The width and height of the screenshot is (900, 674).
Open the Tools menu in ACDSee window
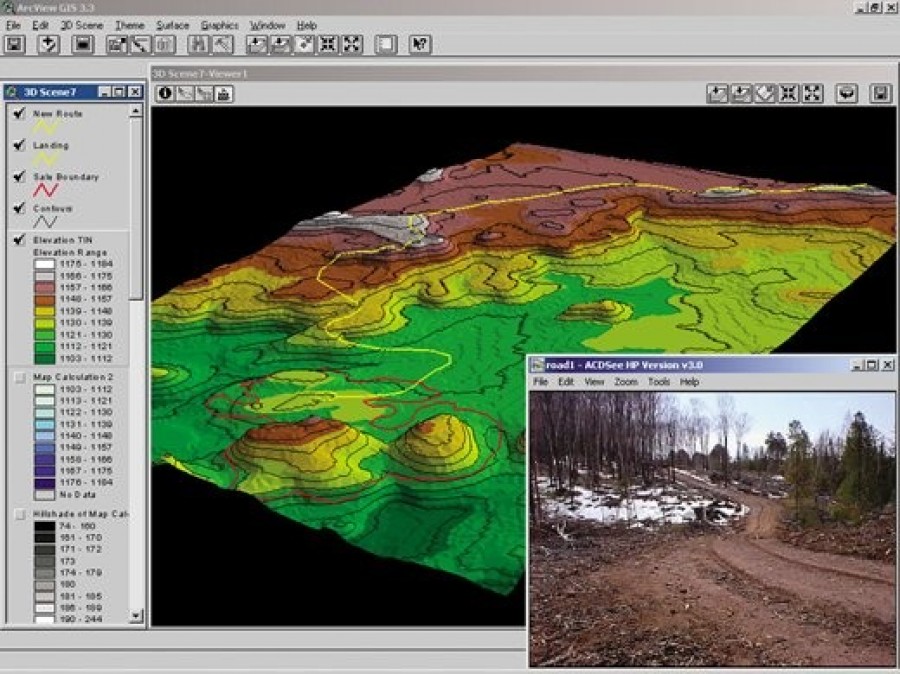658,382
